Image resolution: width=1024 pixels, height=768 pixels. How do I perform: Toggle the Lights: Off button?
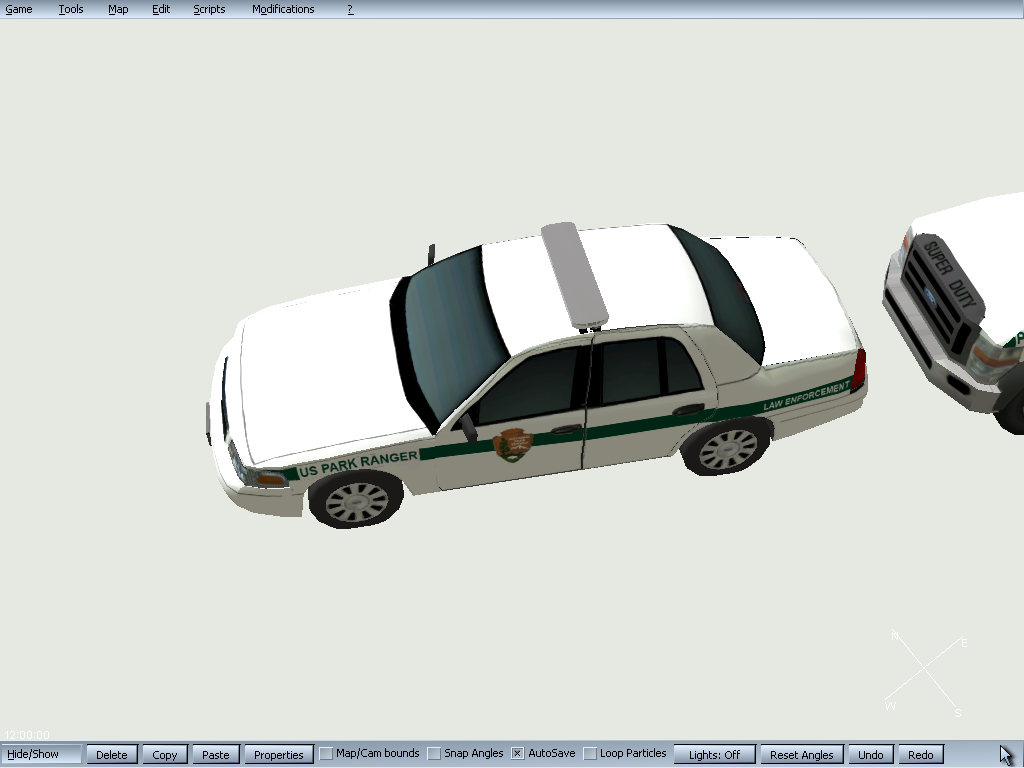tap(714, 754)
